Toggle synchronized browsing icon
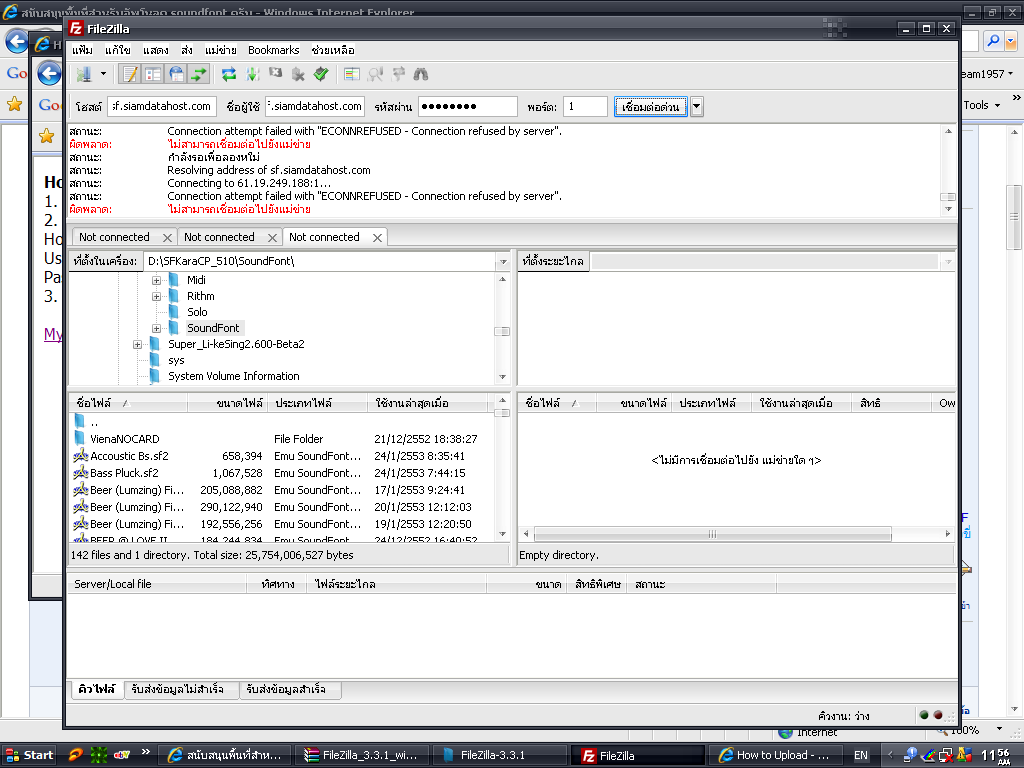This screenshot has width=1024, height=768. point(398,74)
